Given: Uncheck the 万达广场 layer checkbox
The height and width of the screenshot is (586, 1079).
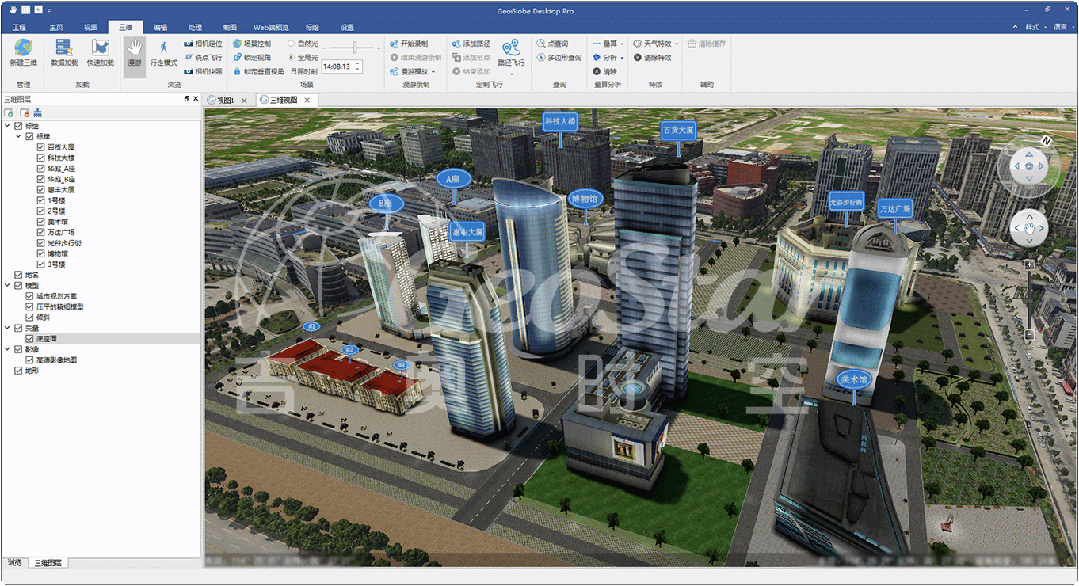Looking at the screenshot, I should pyautogui.click(x=41, y=232).
